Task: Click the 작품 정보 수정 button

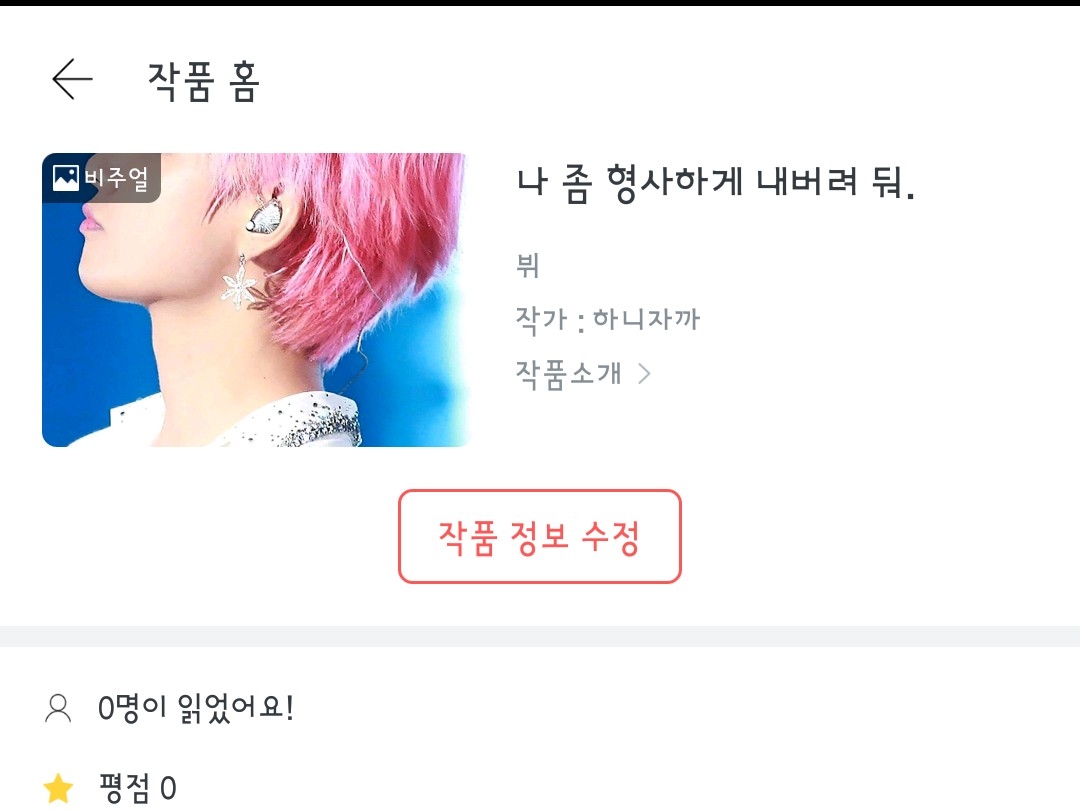Action: click(540, 537)
